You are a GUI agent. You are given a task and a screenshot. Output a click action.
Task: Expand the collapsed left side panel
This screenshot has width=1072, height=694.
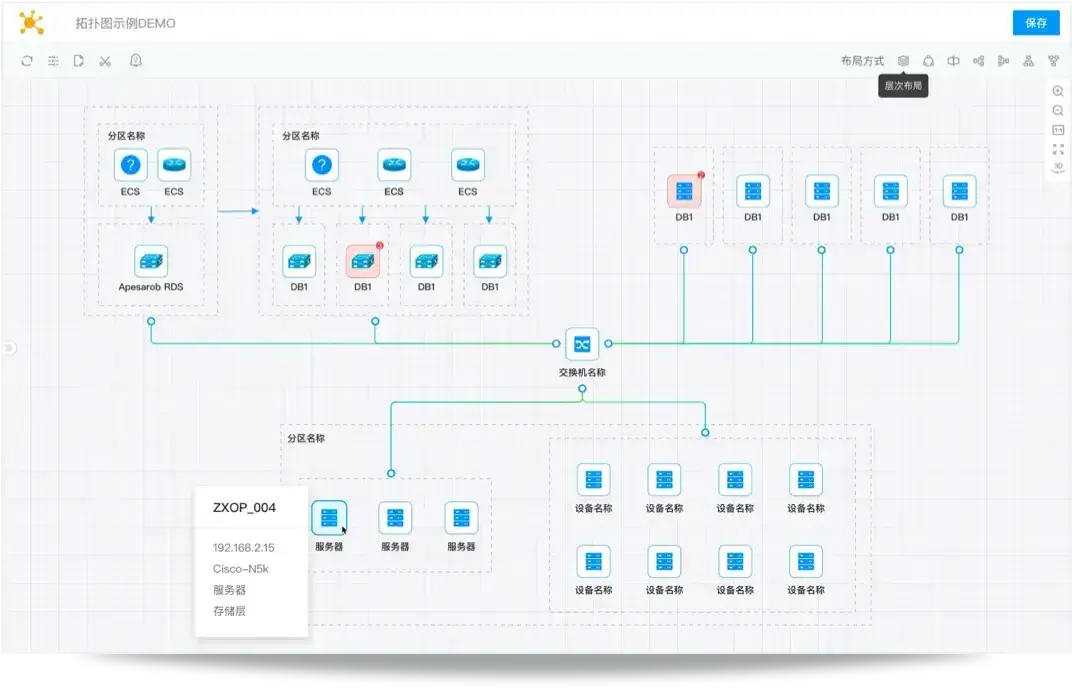pos(9,348)
